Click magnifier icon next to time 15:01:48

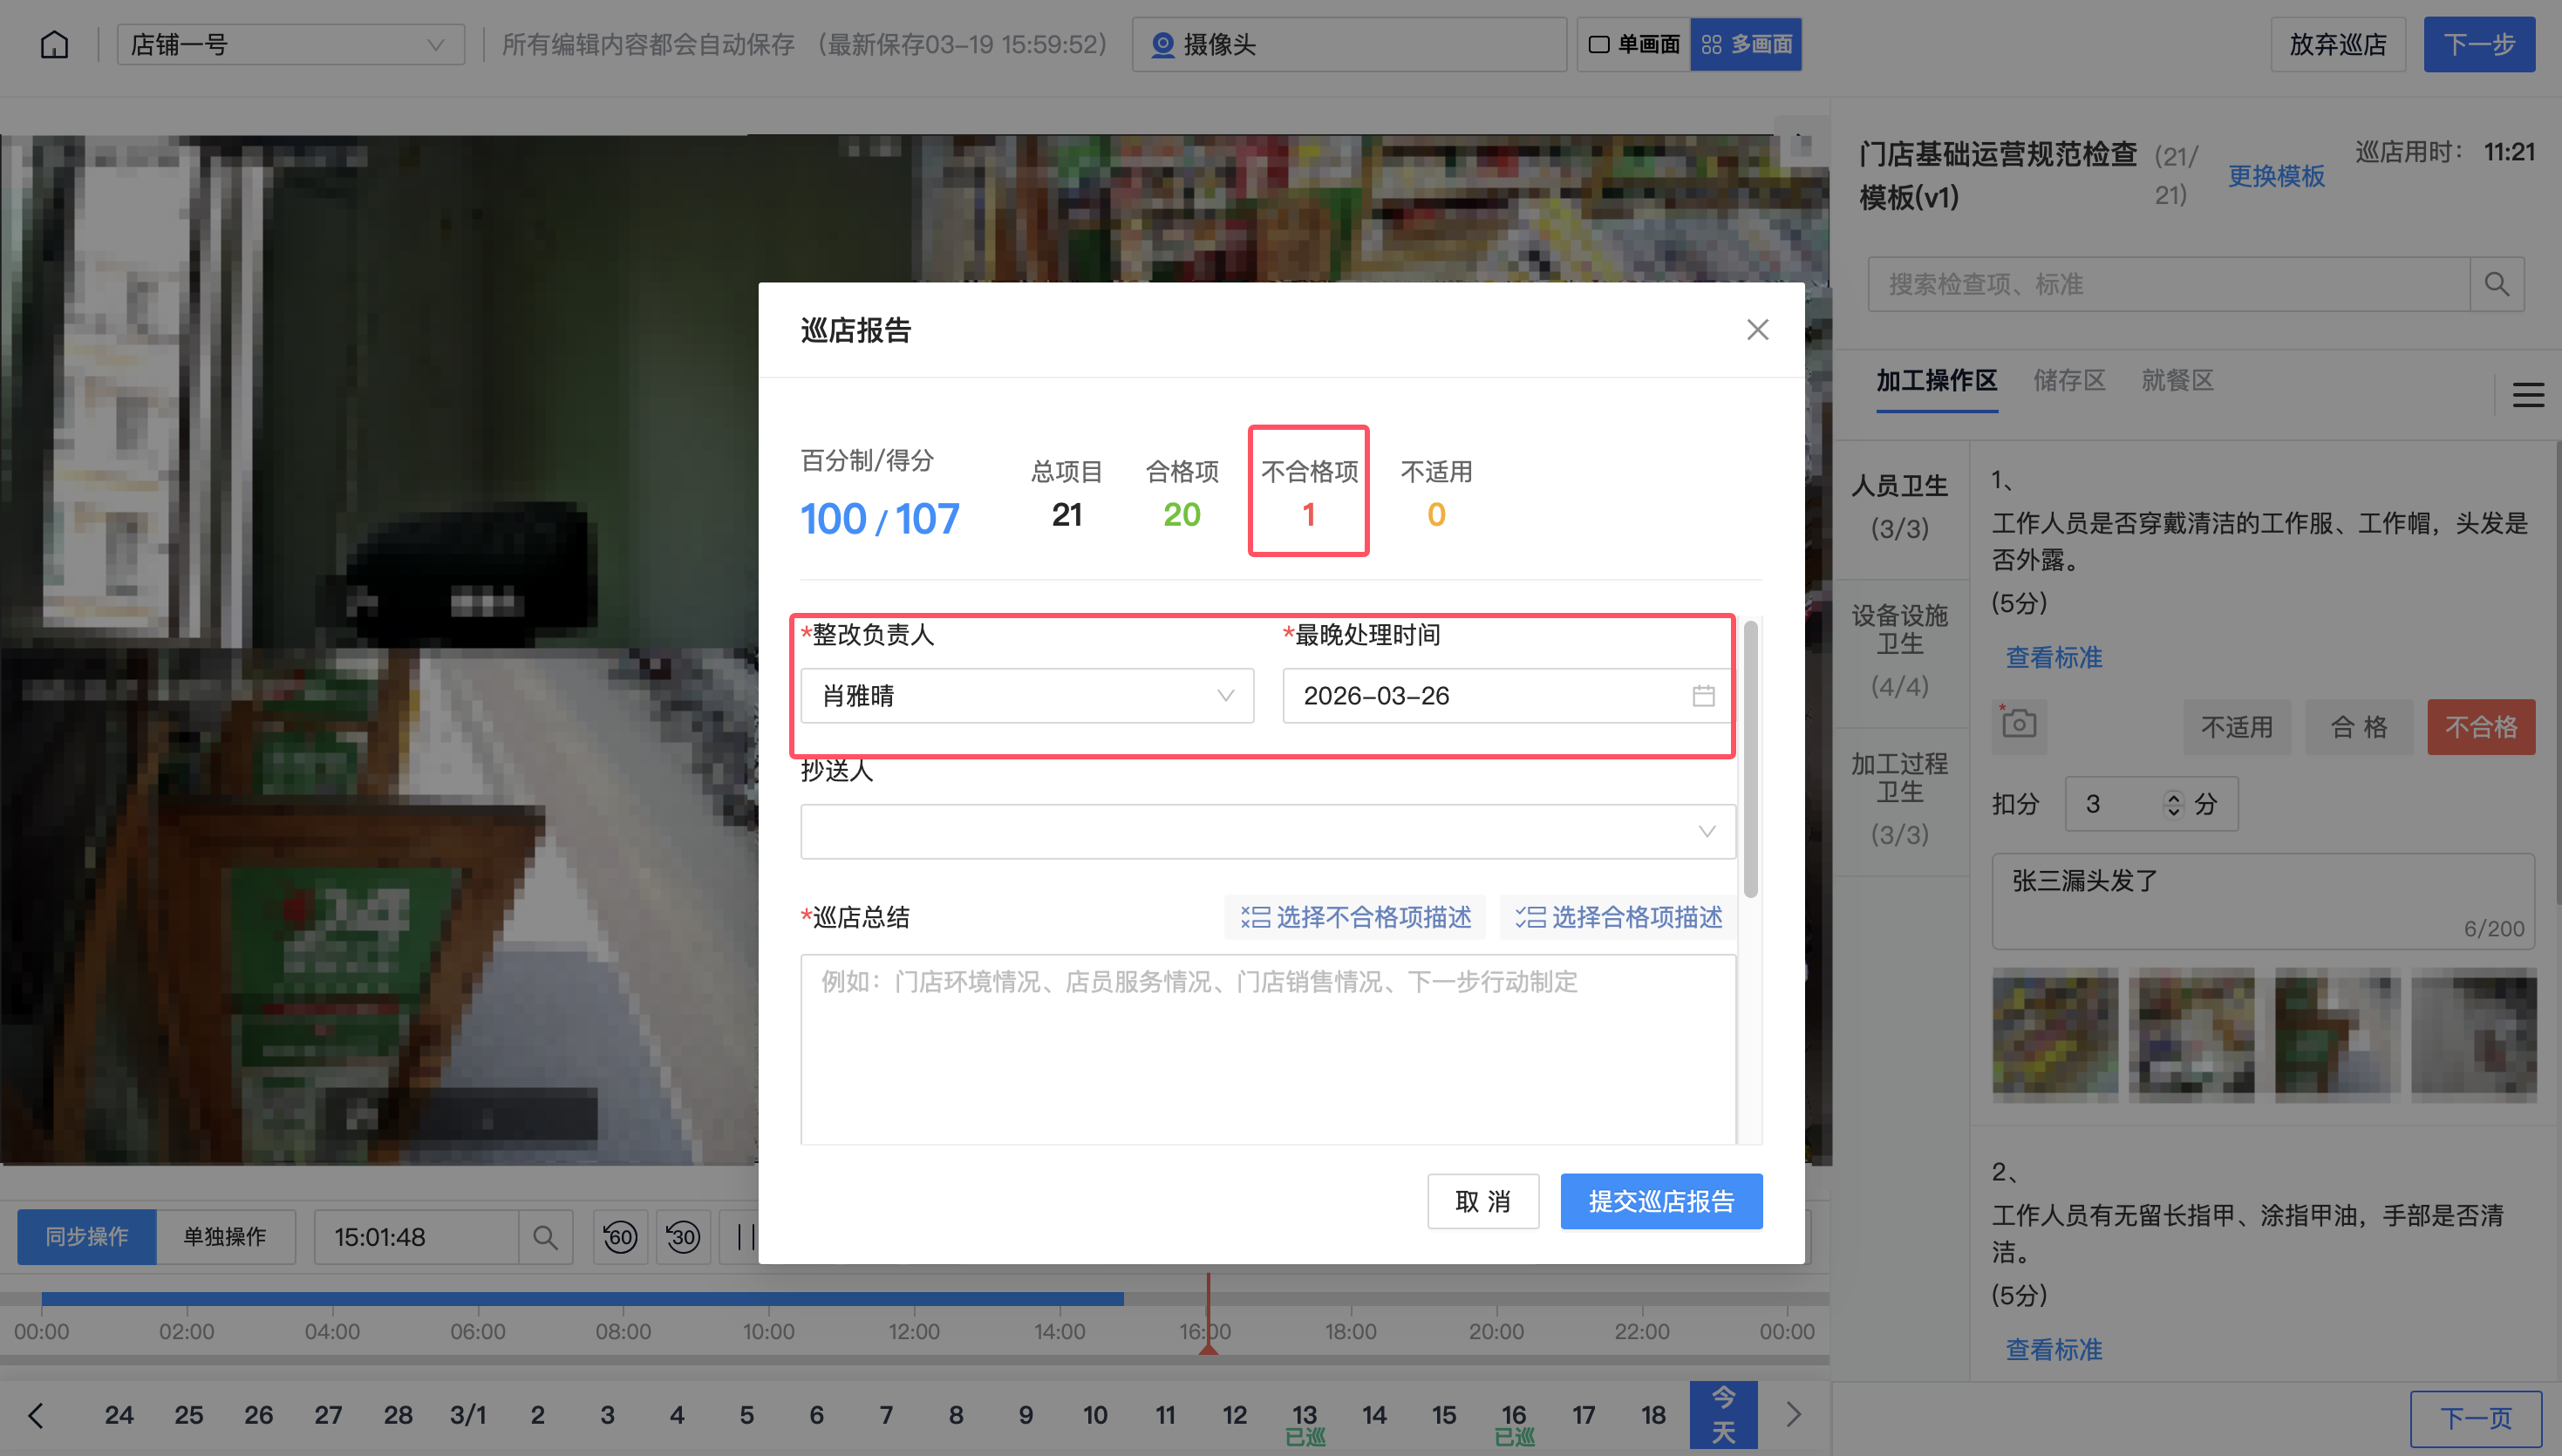[x=545, y=1237]
